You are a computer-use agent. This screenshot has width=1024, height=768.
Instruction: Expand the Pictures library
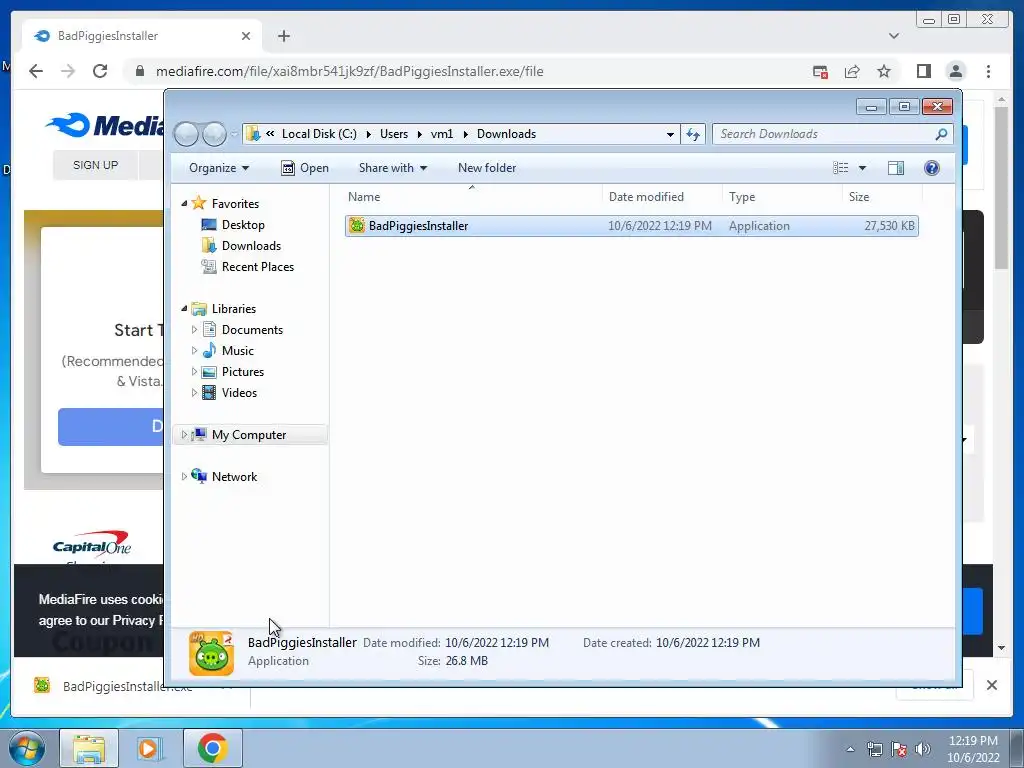[x=194, y=372]
